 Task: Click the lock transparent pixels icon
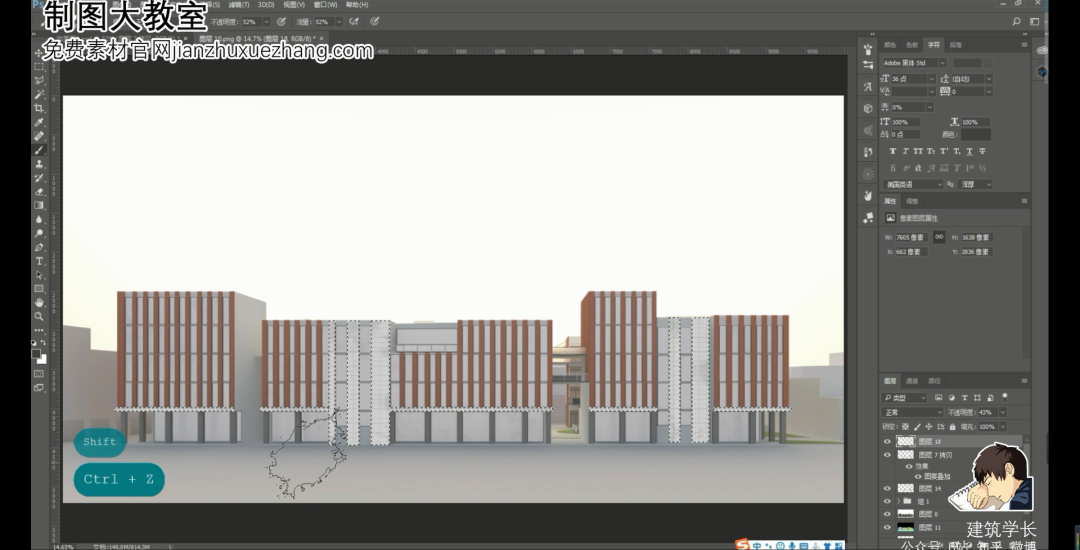905,427
